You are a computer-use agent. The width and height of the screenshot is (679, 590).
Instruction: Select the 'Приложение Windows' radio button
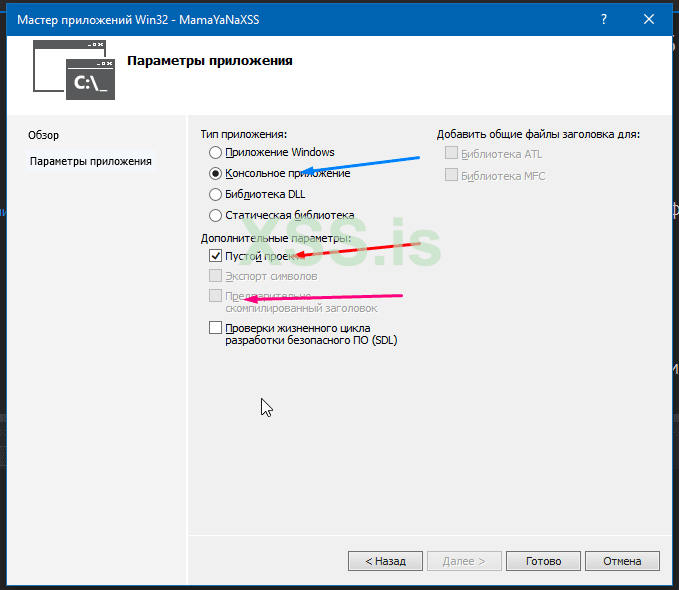pyautogui.click(x=215, y=153)
